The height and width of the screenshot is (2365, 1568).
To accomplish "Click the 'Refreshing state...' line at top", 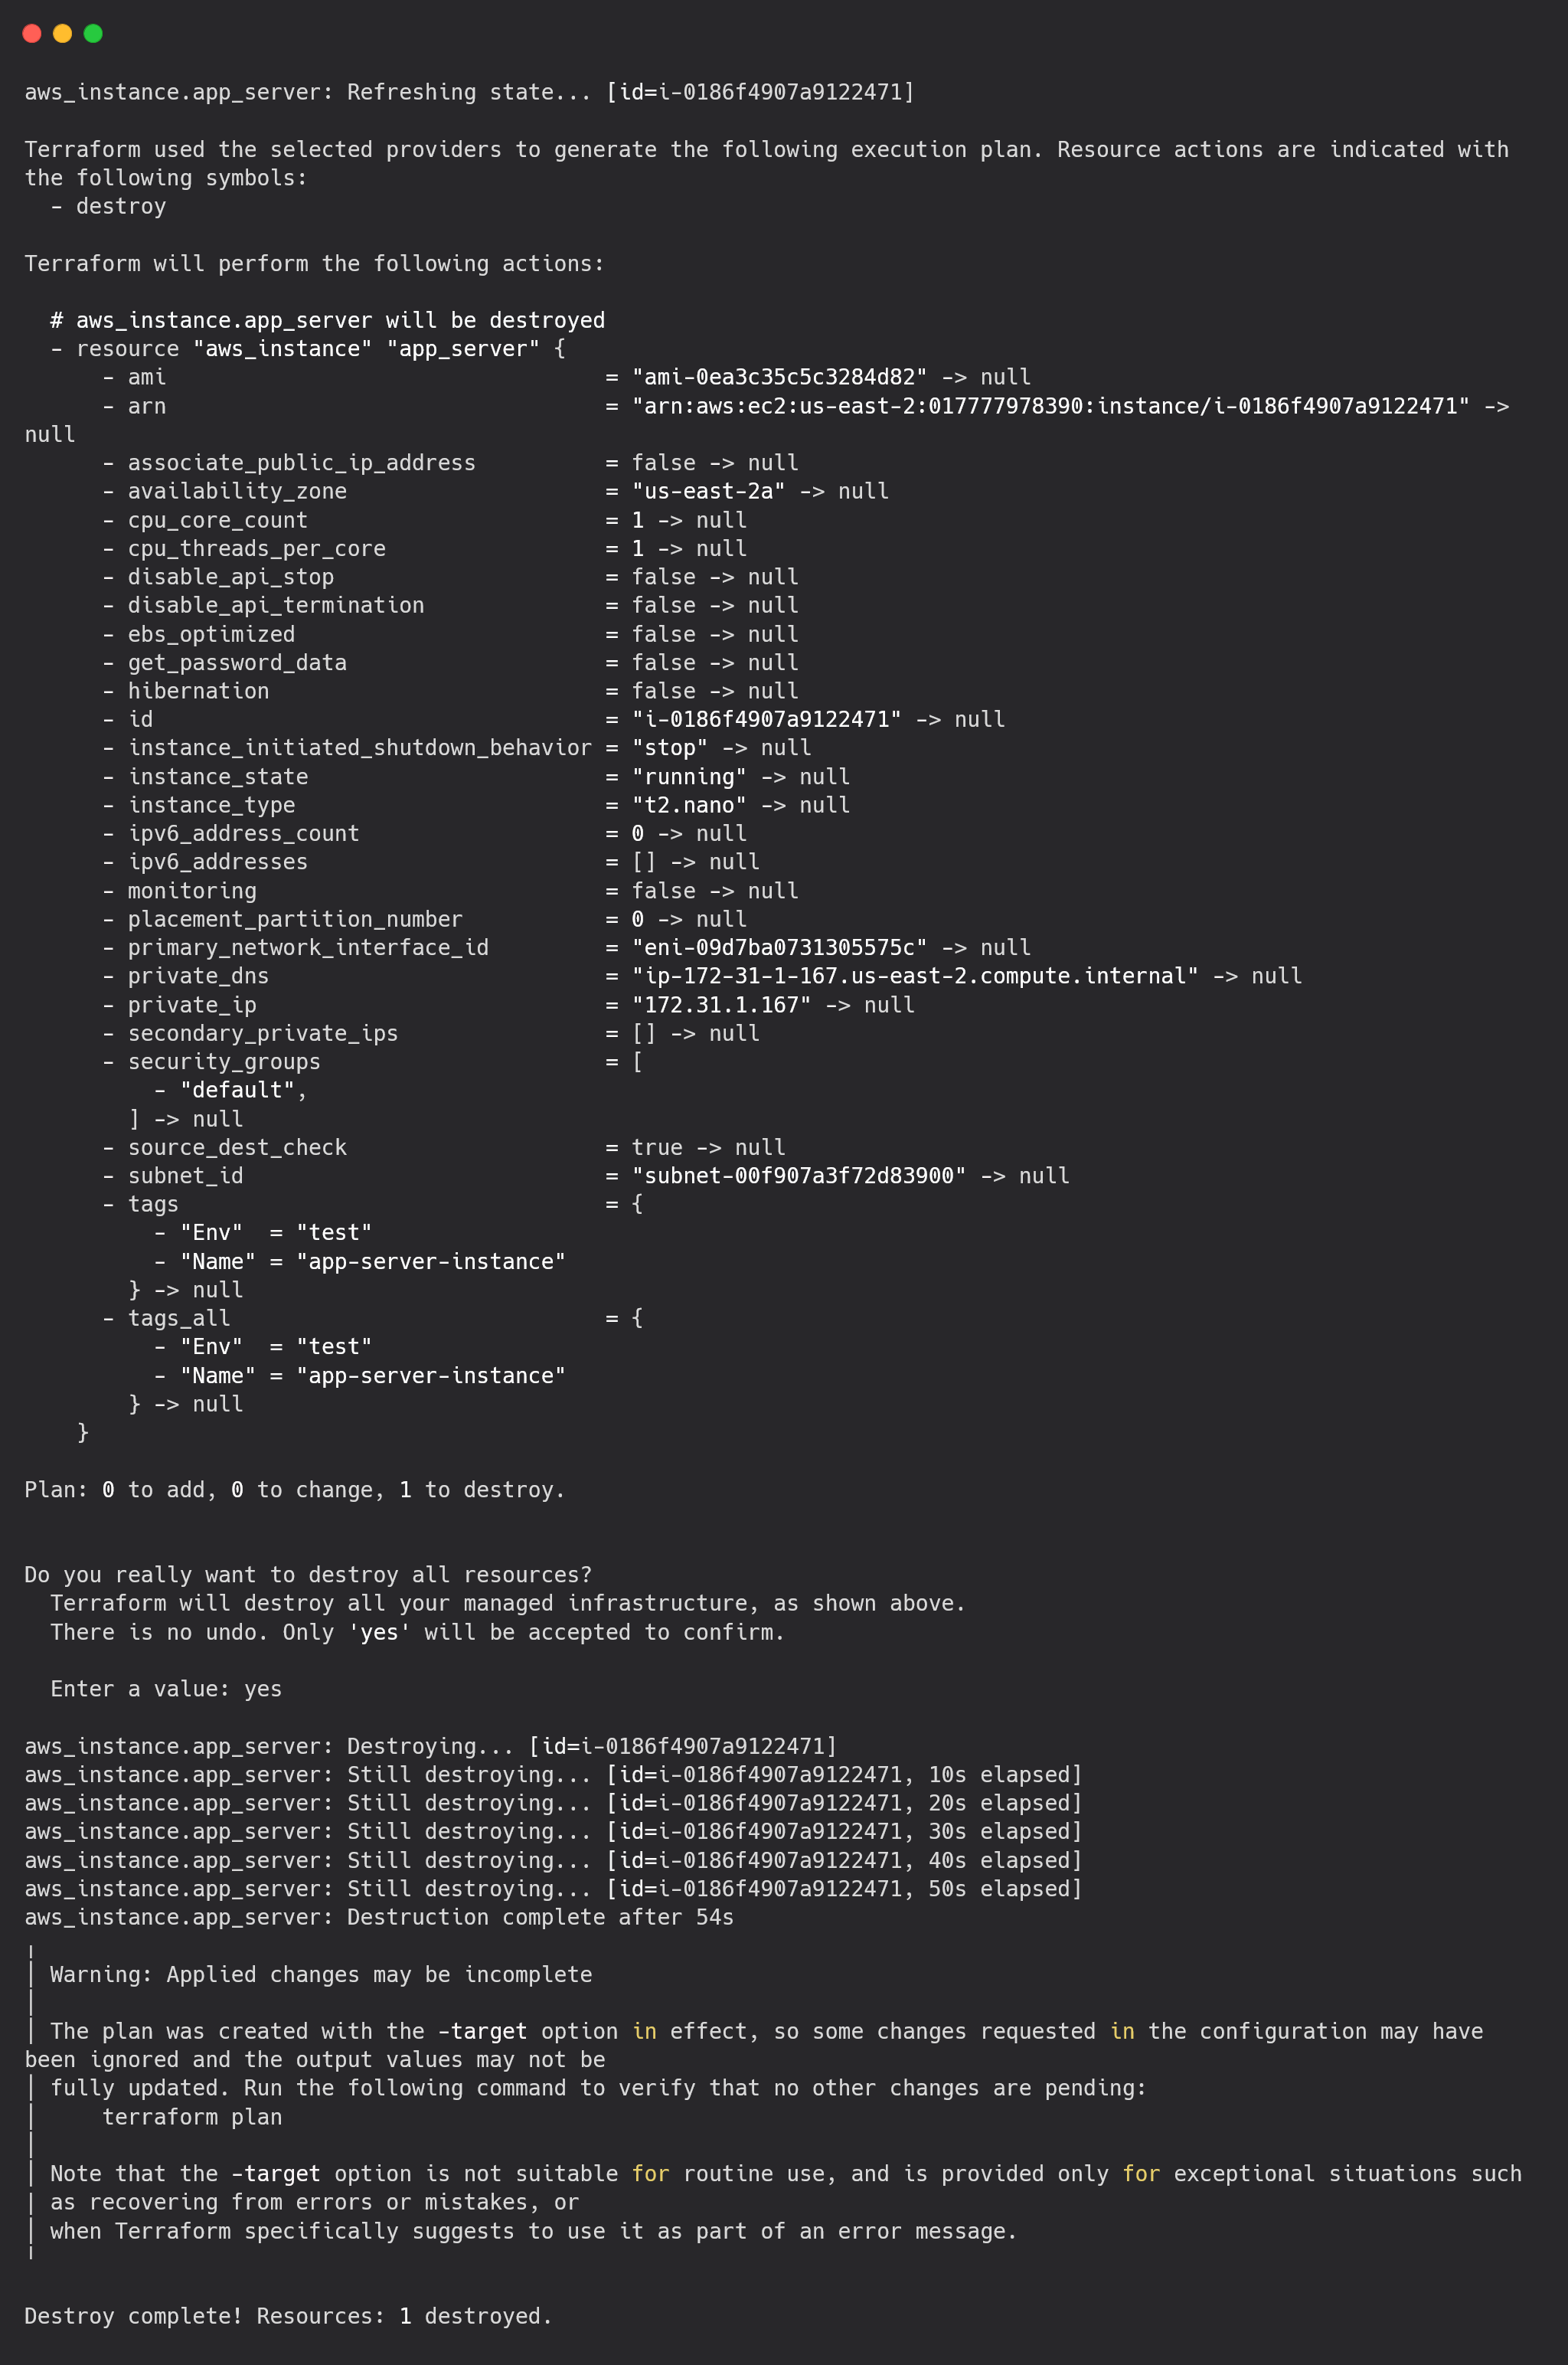I will (x=469, y=92).
